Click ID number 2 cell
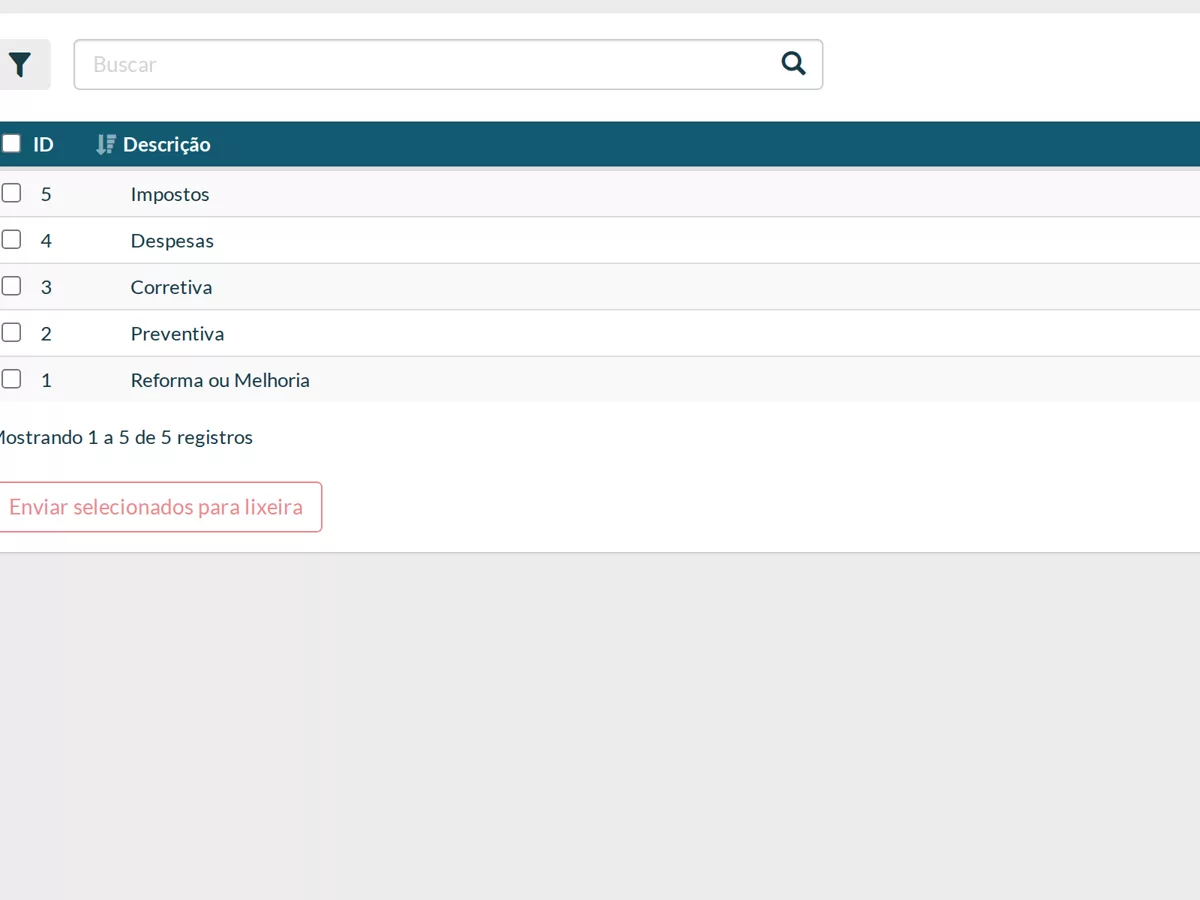The width and height of the screenshot is (1200, 900). pyautogui.click(x=46, y=334)
